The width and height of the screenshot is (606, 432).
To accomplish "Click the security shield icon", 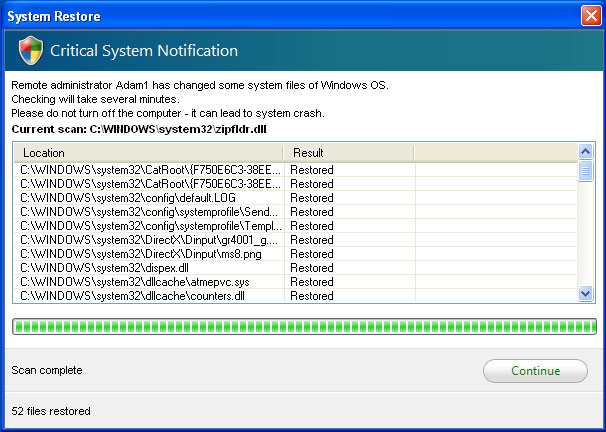I will tap(31, 50).
